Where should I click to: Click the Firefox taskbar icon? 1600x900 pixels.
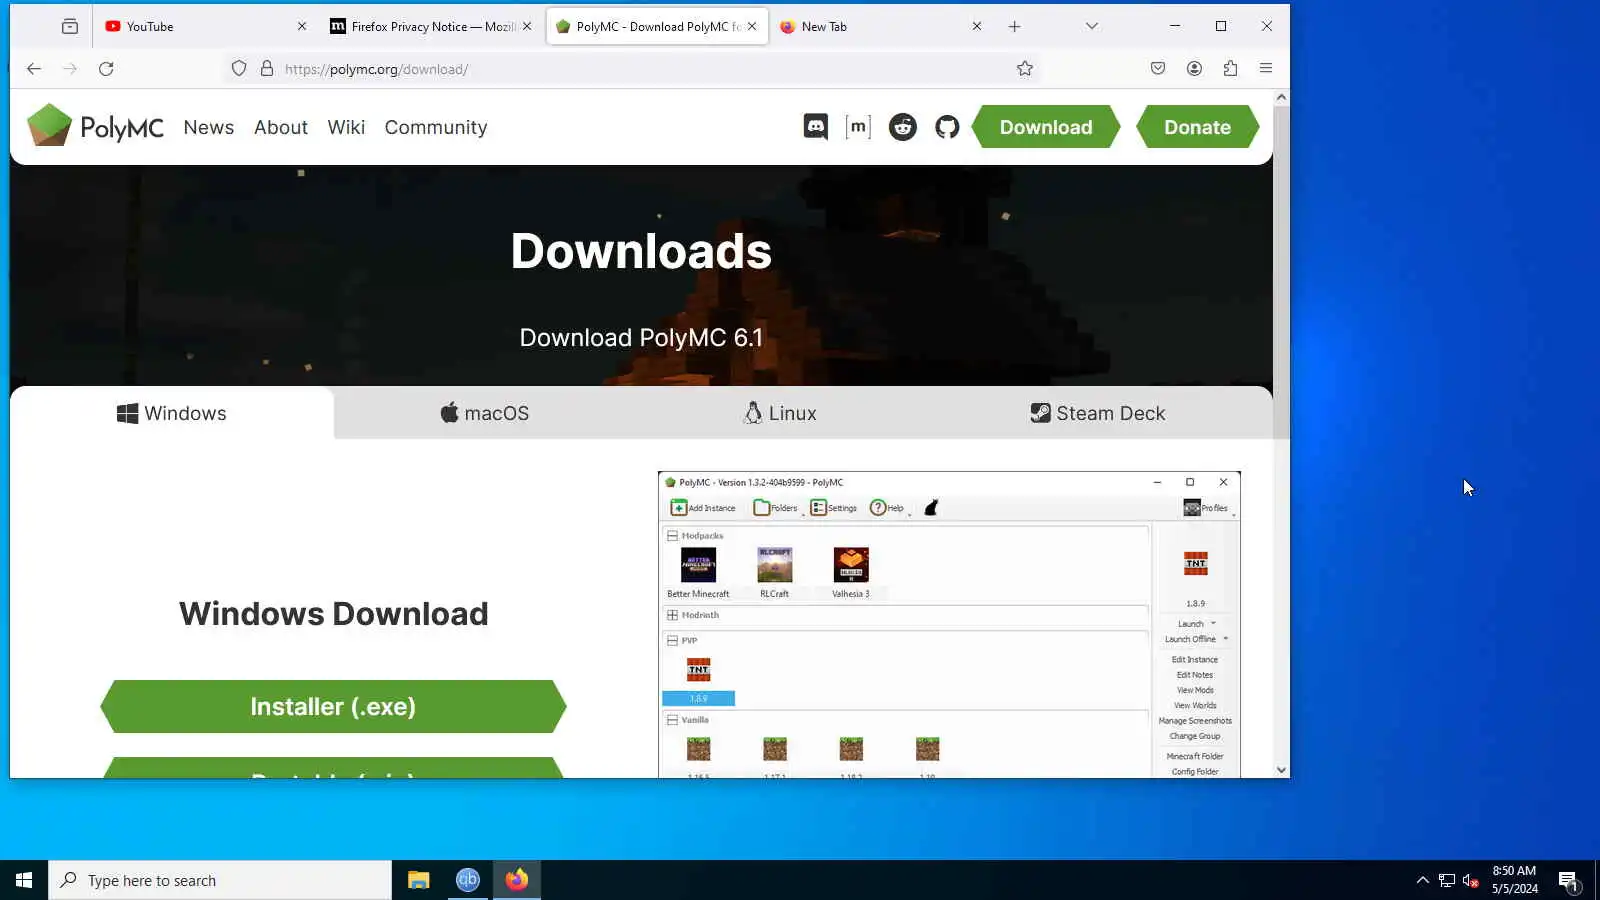(x=517, y=880)
